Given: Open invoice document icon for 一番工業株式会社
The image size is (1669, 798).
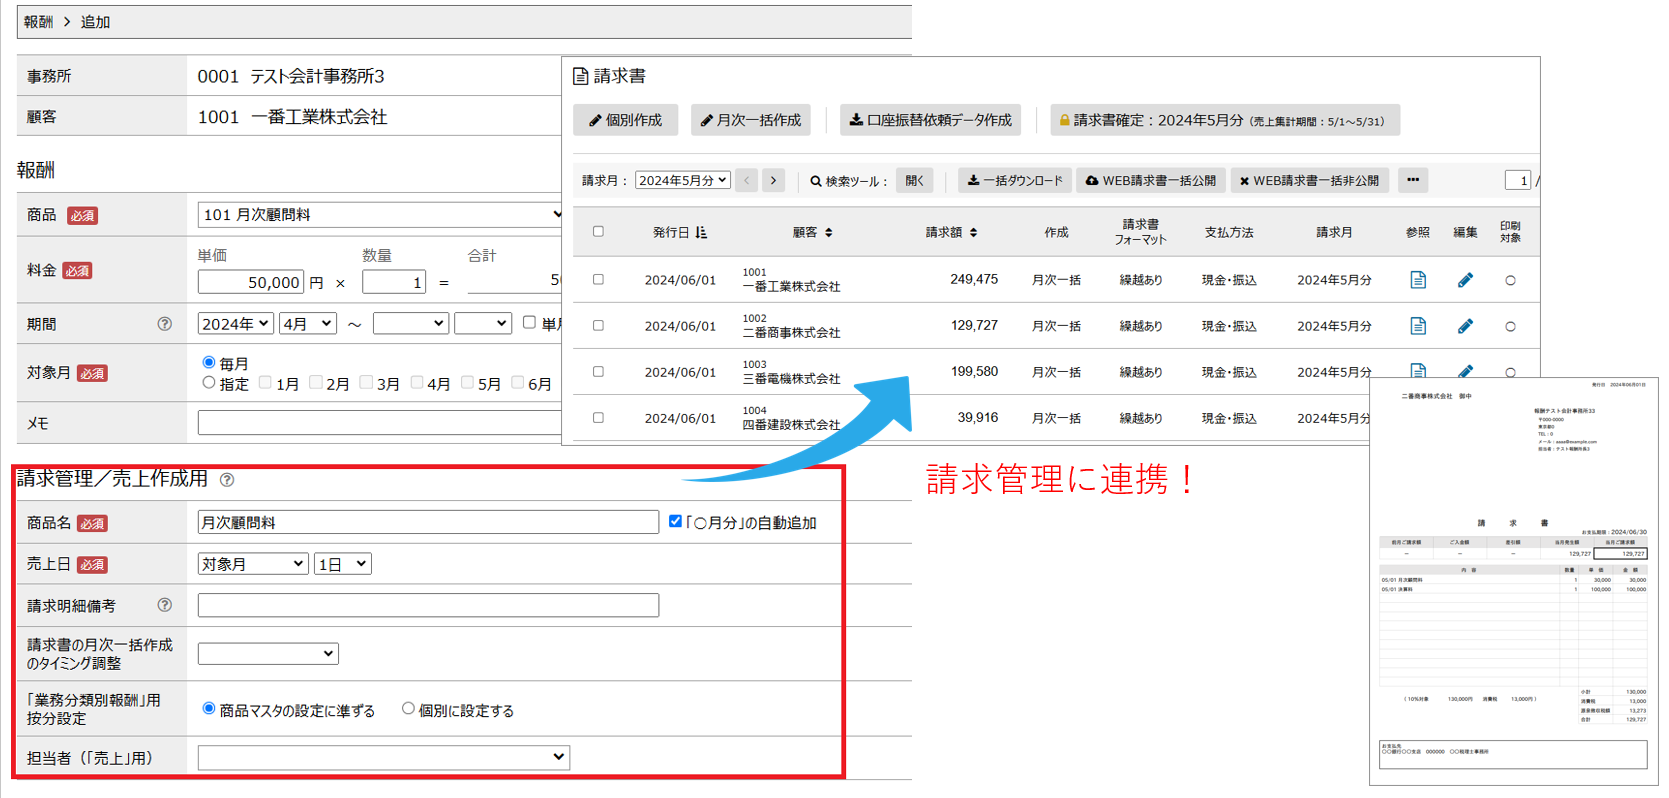Looking at the screenshot, I should [1417, 280].
